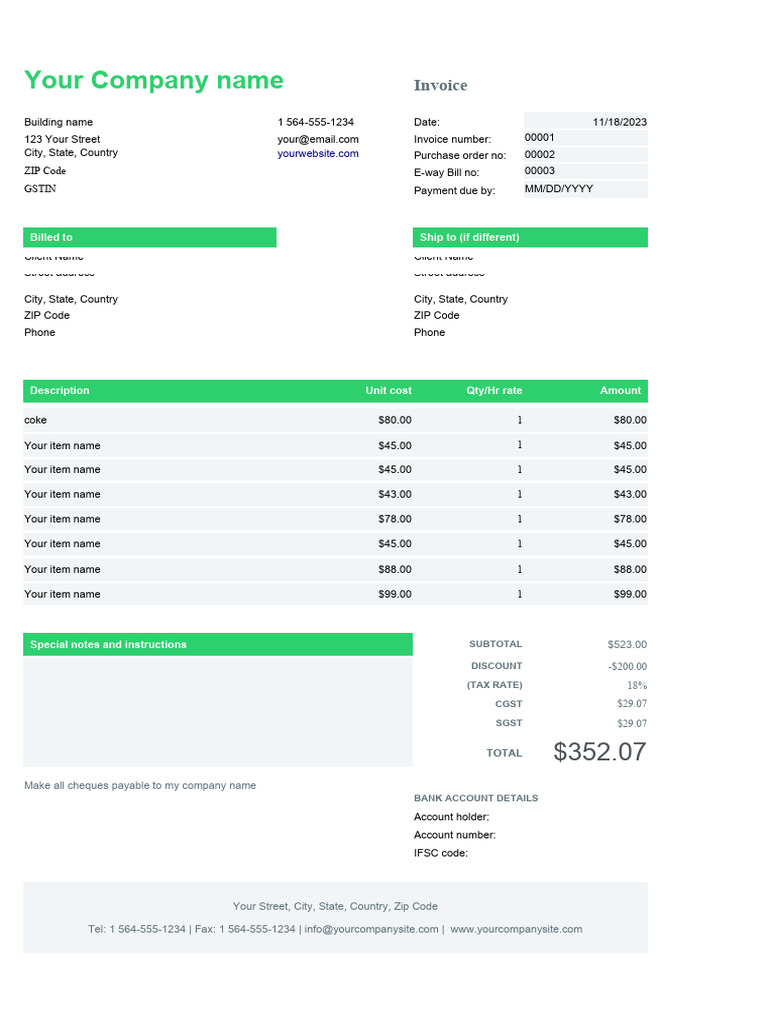Click the 'Account number:' bank detail line
Viewport: 768px width, 1024px height.
[x=455, y=835]
